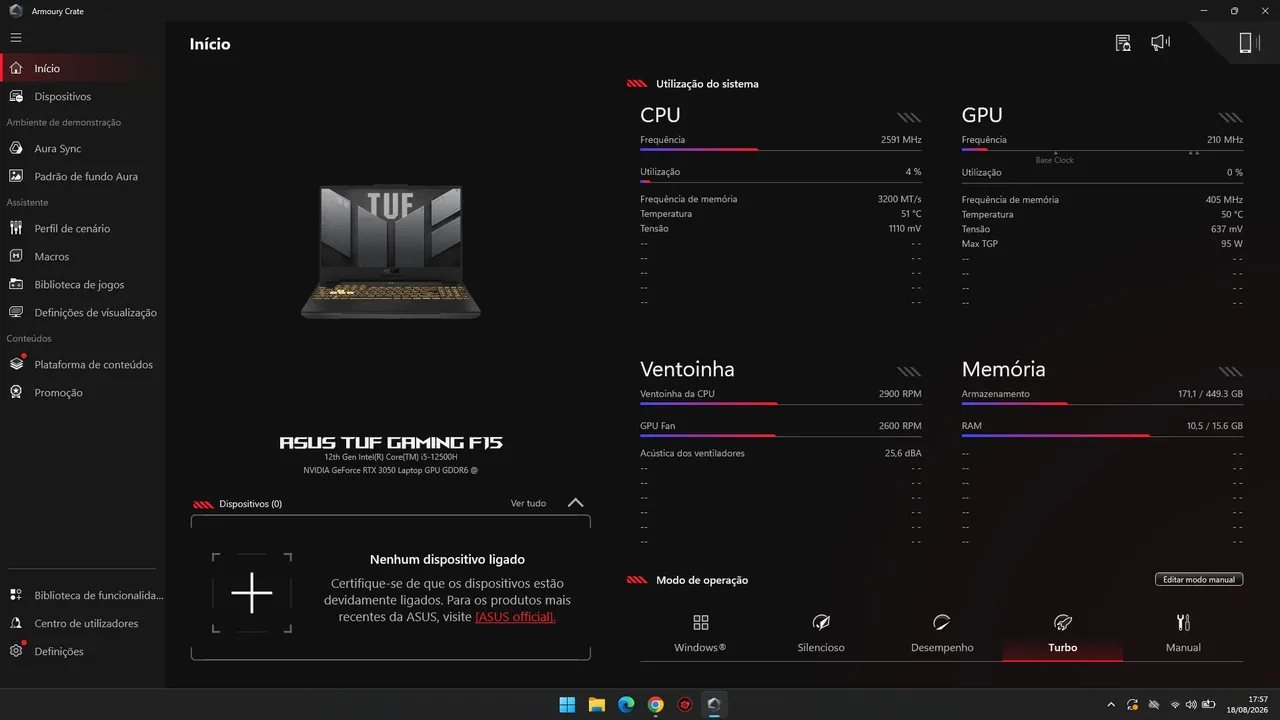Click the GPU Fan value 2600 RPM
The image size is (1280, 720).
[x=901, y=426]
